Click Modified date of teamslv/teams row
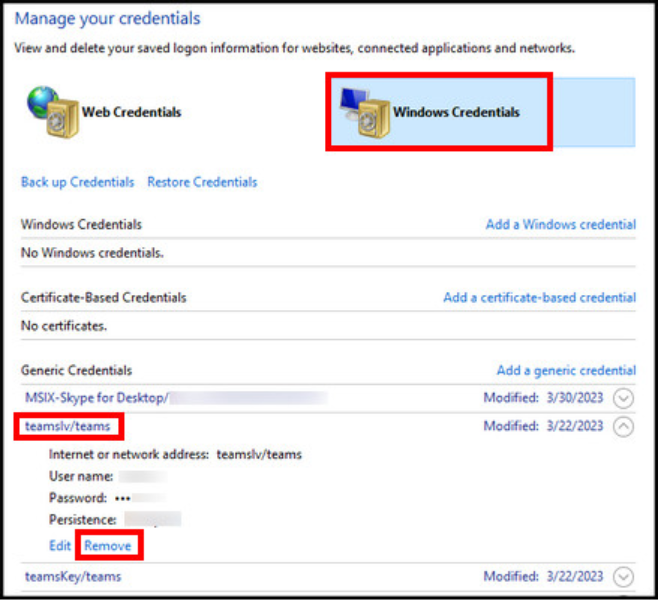The width and height of the screenshot is (658, 600). 543,426
